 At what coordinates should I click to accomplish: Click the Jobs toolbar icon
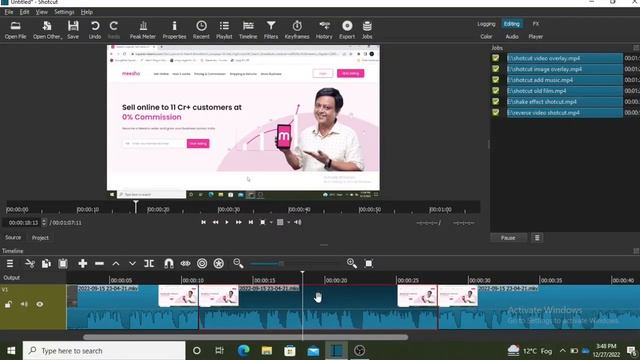coord(367,30)
